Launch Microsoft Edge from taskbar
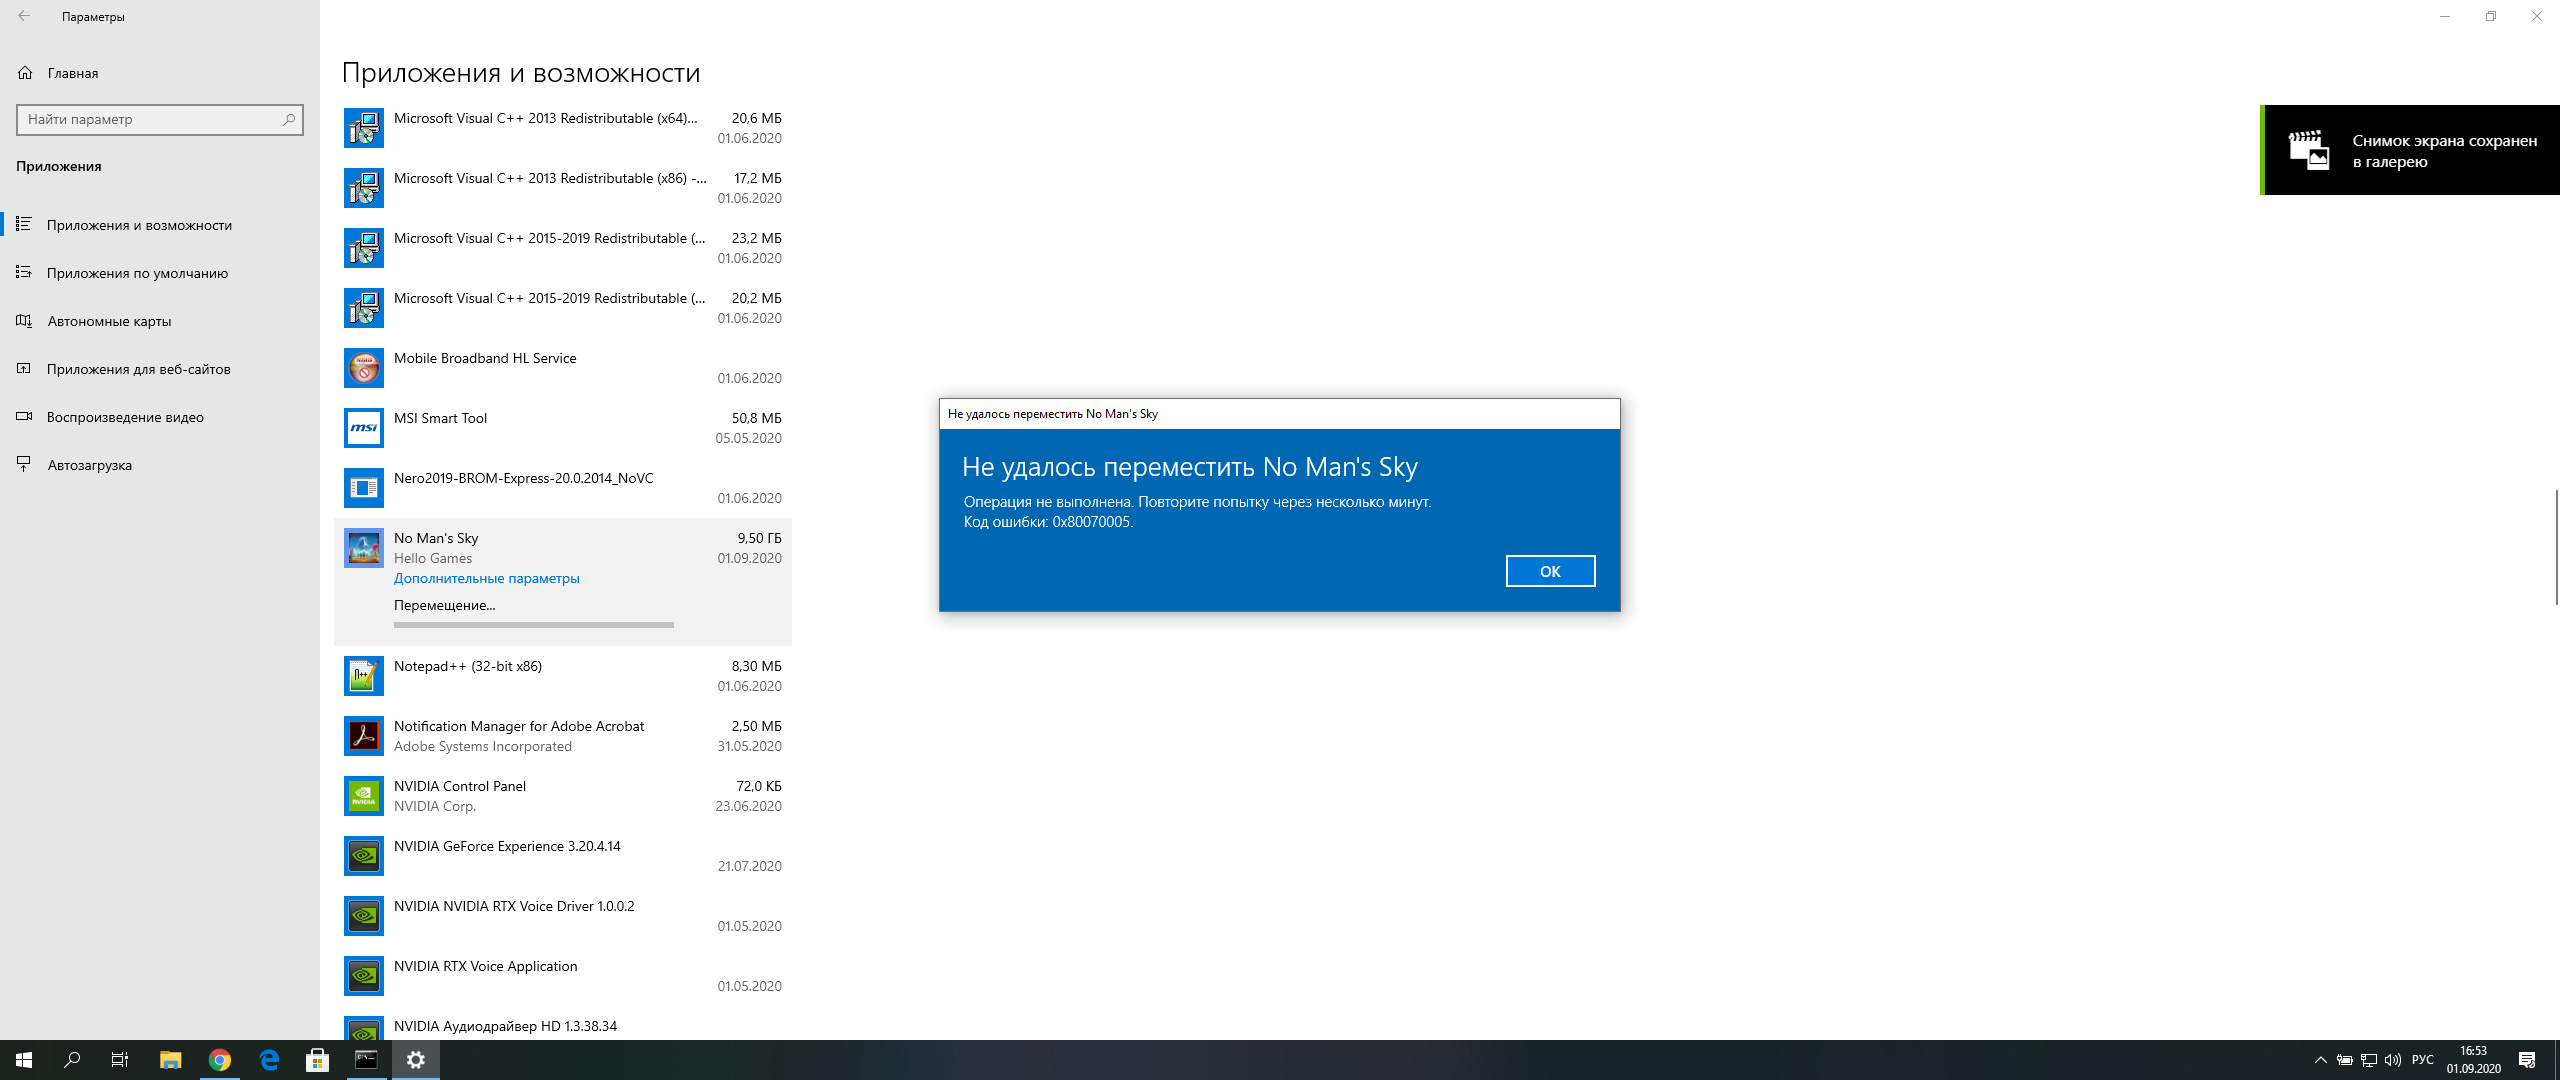The height and width of the screenshot is (1080, 2560). (269, 1060)
